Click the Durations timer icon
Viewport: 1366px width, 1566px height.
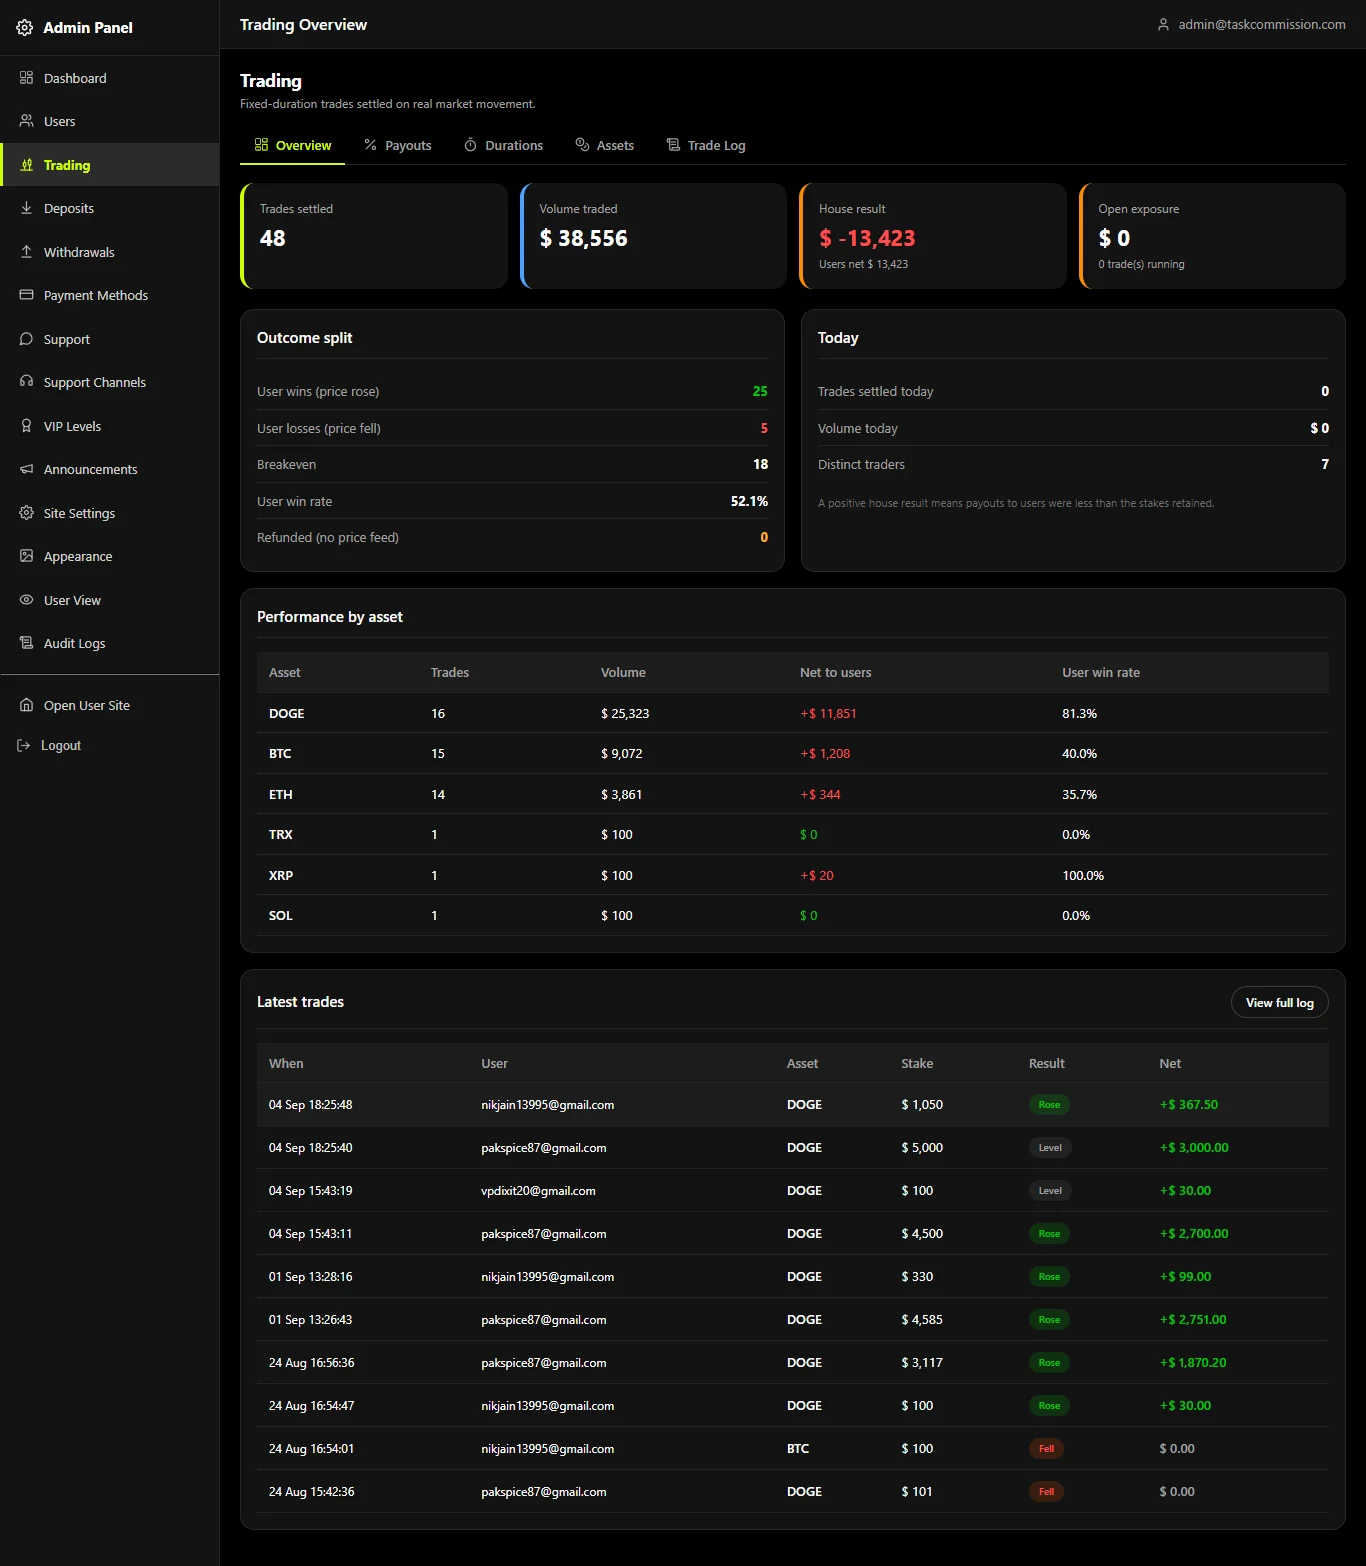(471, 145)
